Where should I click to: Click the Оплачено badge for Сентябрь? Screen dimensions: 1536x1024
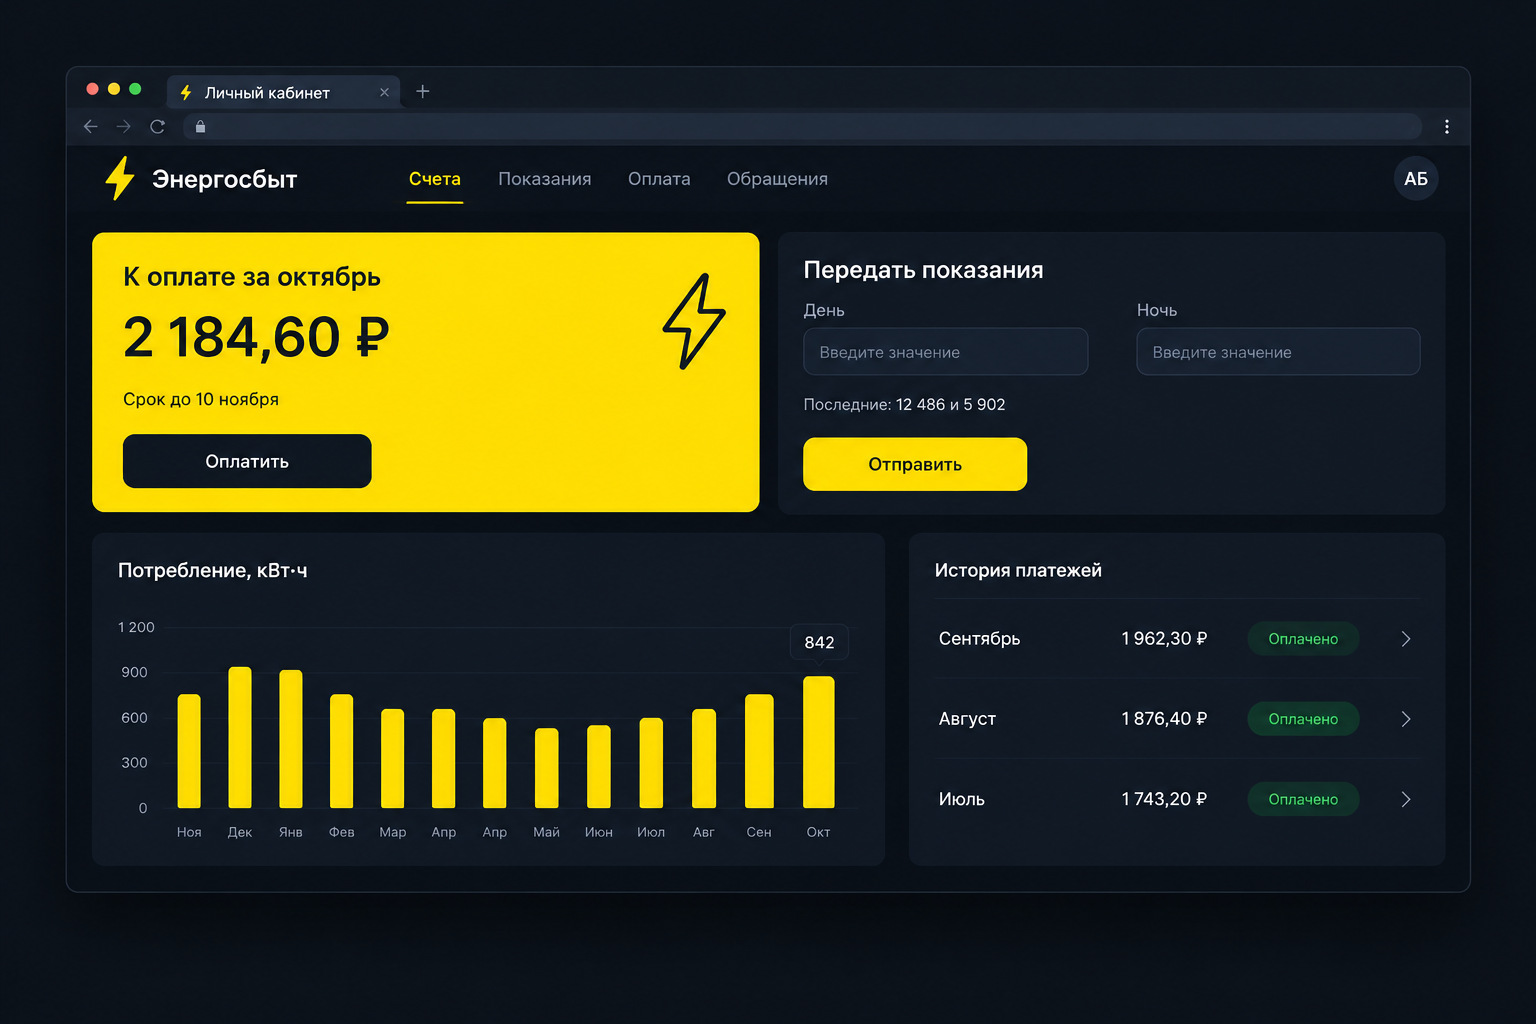[x=1303, y=639]
